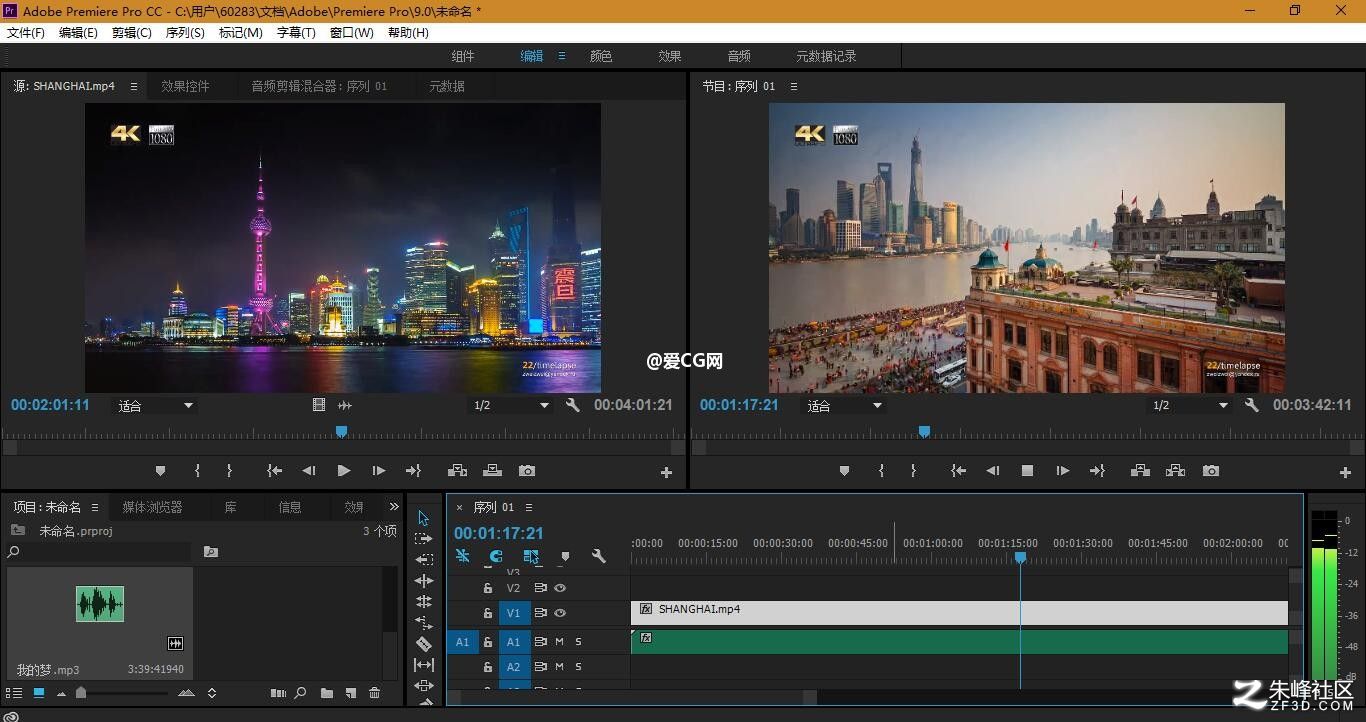Solo audio track A1
The image size is (1366, 722).
click(x=578, y=642)
